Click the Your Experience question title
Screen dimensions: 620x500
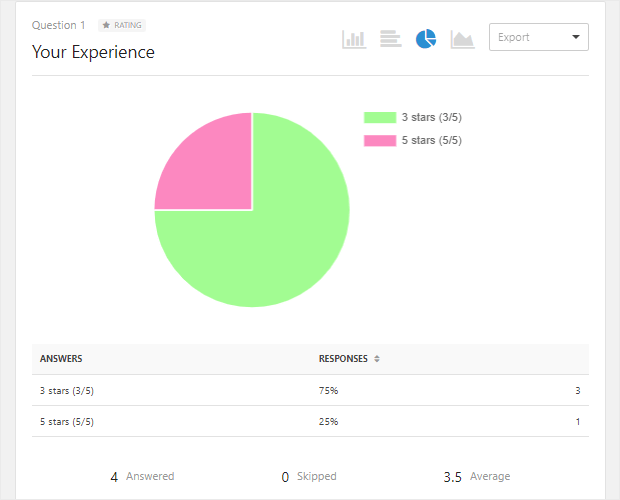coord(93,51)
